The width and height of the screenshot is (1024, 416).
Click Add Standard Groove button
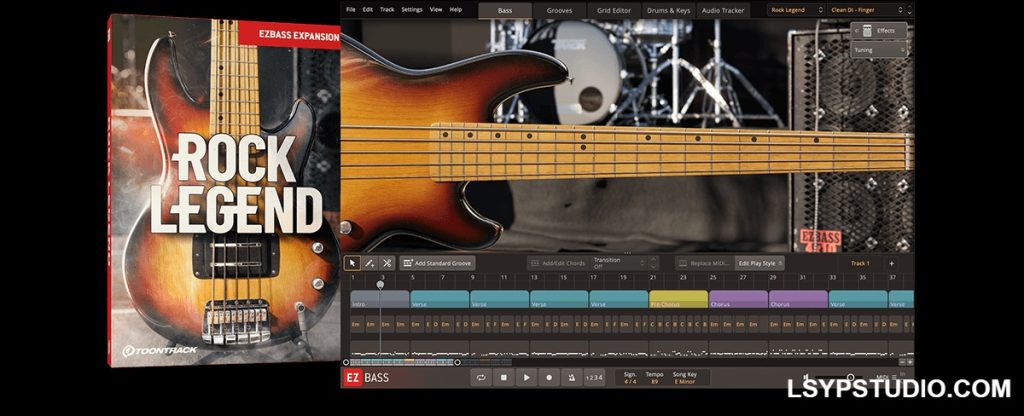(x=438, y=263)
